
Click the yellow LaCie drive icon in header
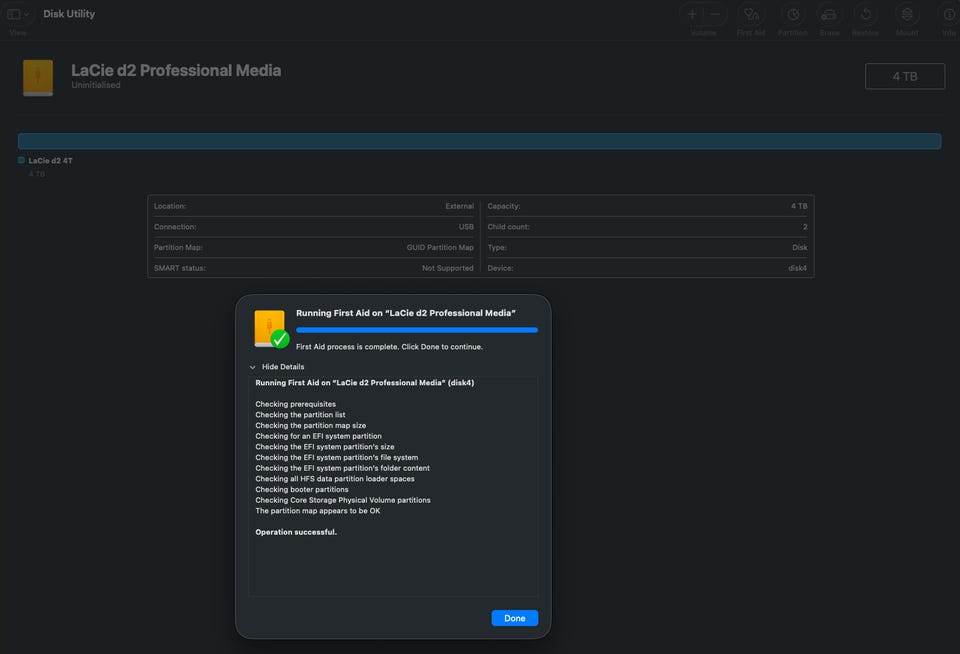coord(38,78)
